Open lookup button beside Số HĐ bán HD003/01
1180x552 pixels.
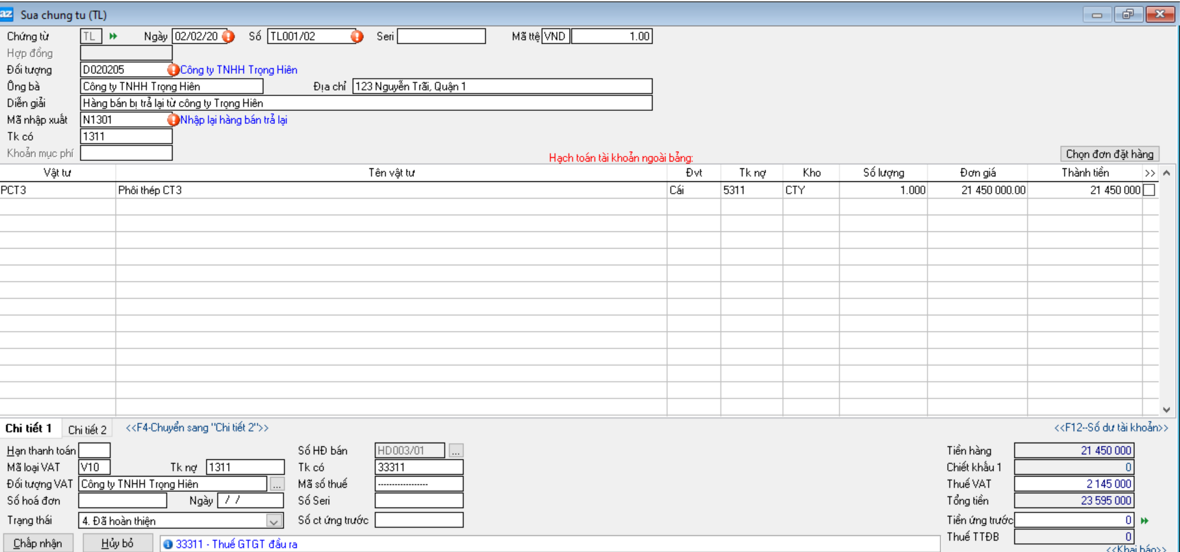pyautogui.click(x=456, y=451)
